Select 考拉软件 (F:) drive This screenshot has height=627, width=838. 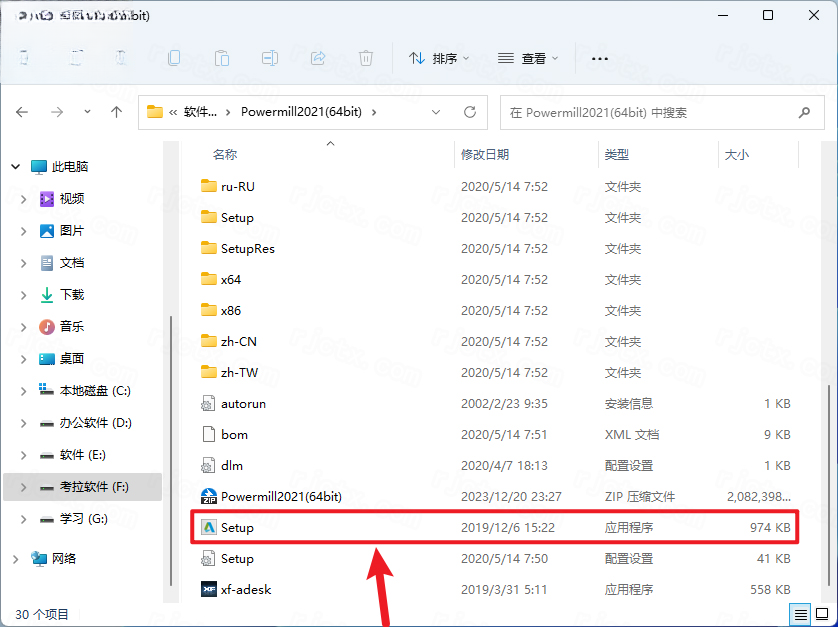82,487
